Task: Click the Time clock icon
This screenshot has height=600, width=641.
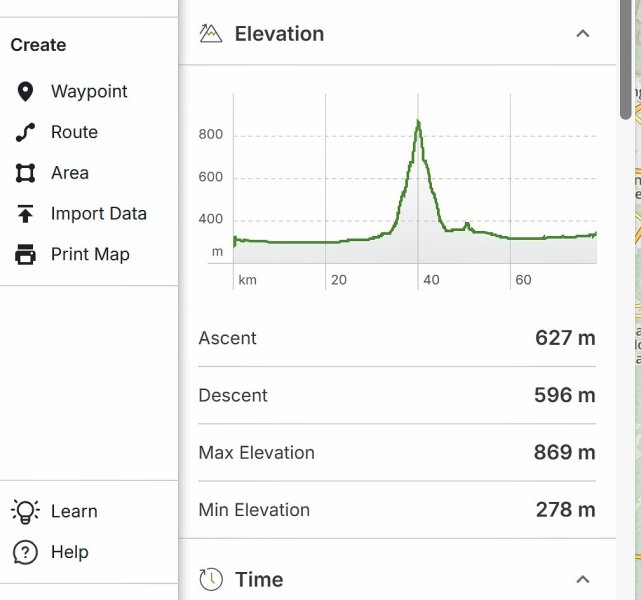Action: 210,579
